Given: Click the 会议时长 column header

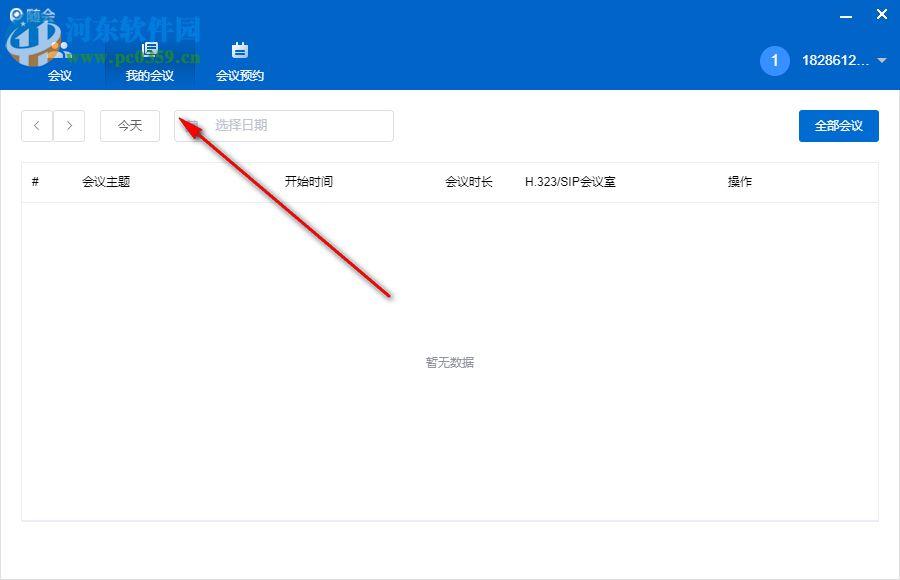Looking at the screenshot, I should (x=469, y=182).
